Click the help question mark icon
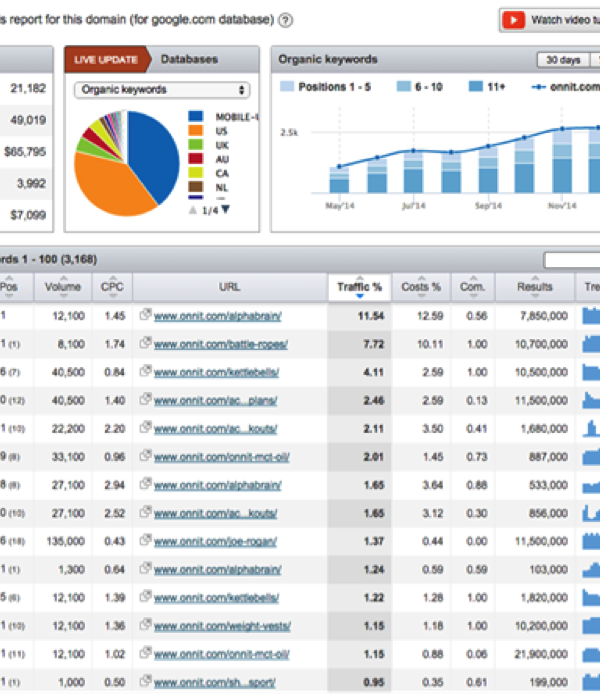Image resolution: width=600 pixels, height=694 pixels. 286,20
